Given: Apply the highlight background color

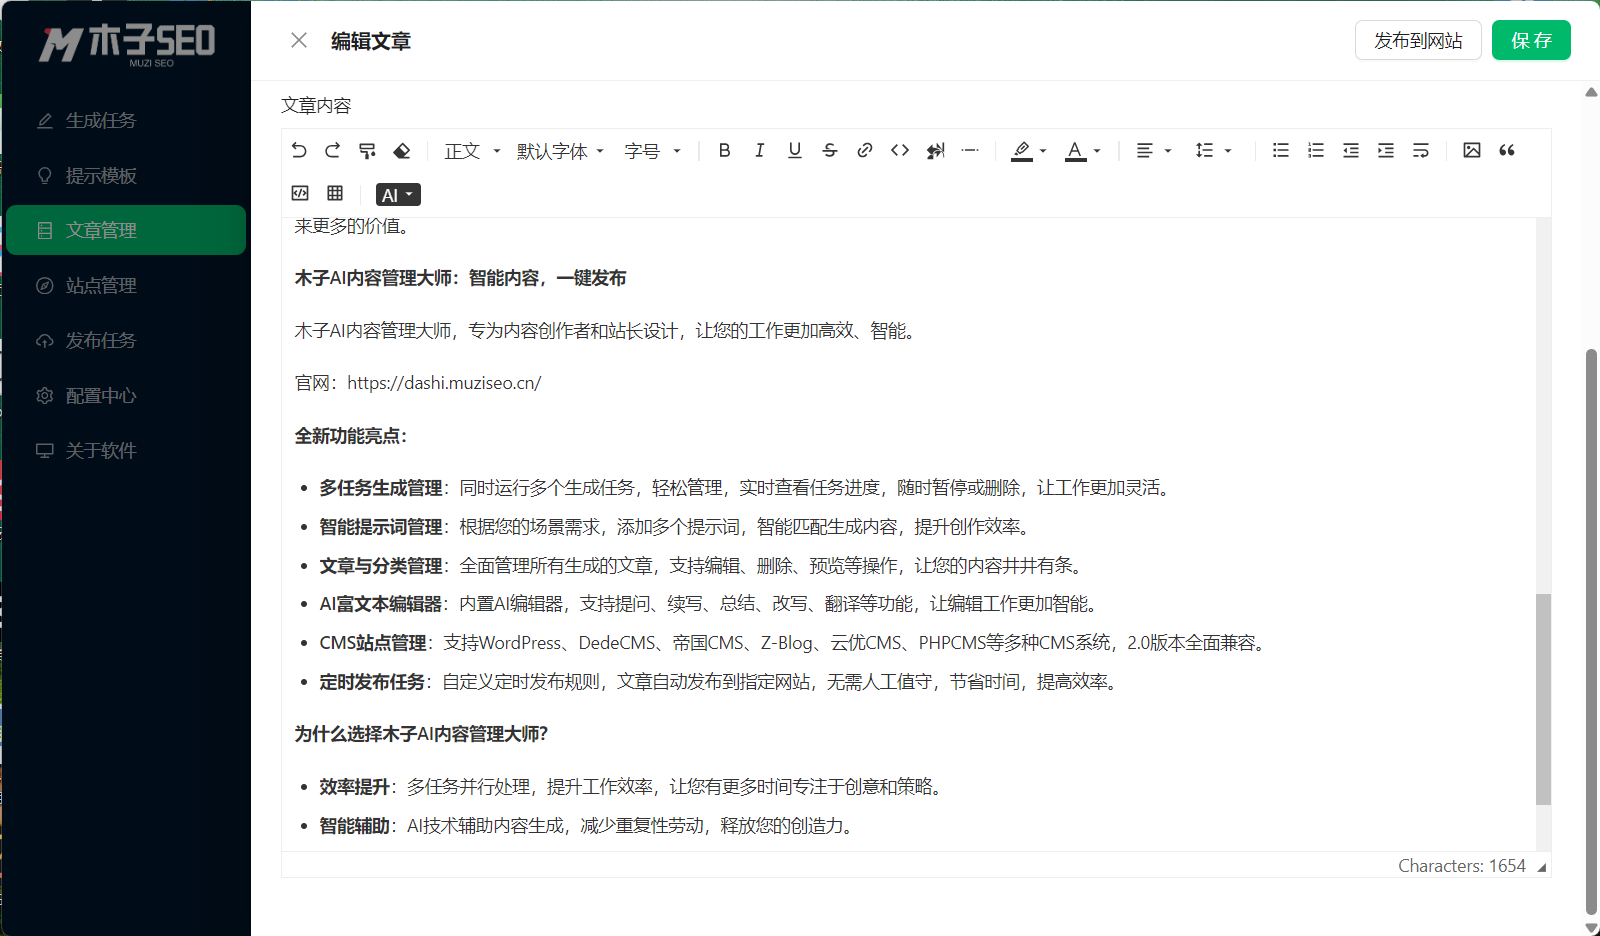Looking at the screenshot, I should click(x=1021, y=150).
